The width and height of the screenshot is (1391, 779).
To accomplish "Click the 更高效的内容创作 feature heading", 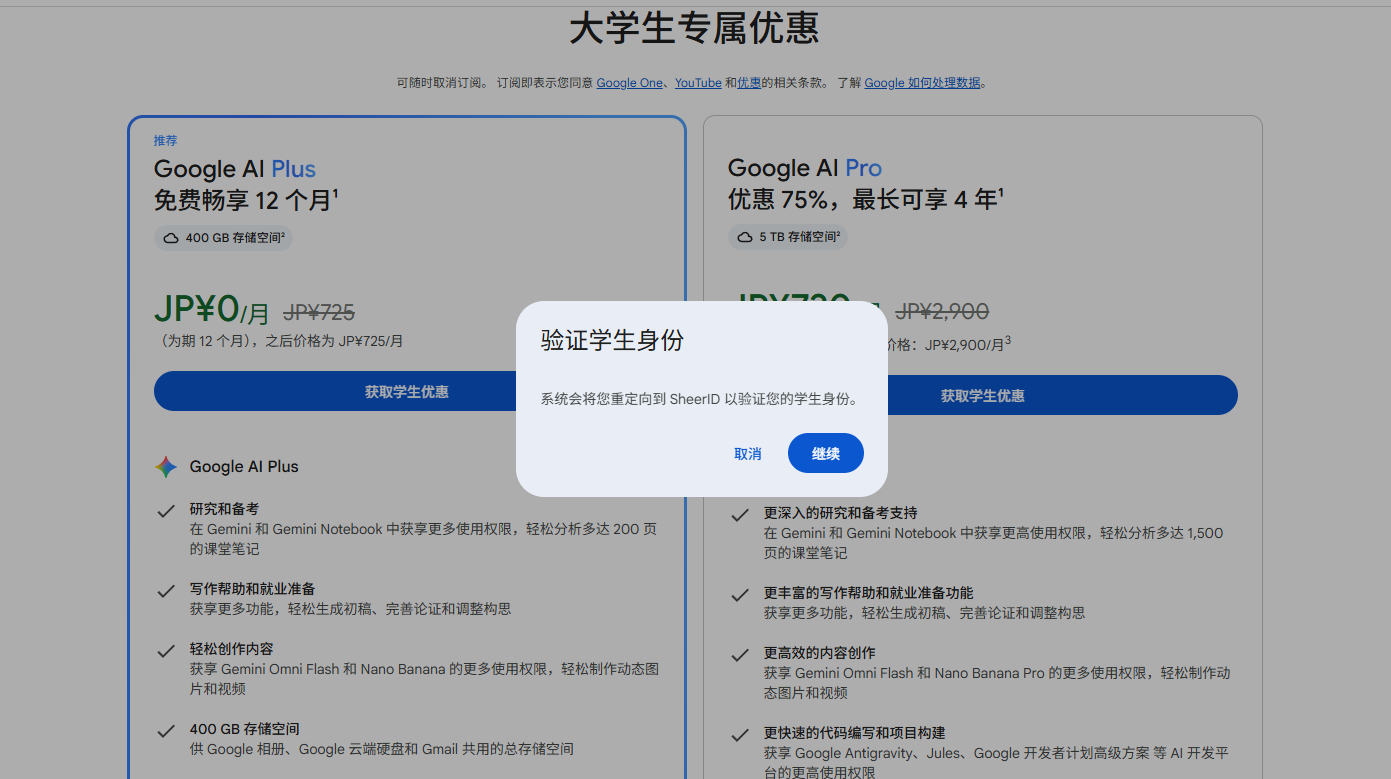I will 820,653.
